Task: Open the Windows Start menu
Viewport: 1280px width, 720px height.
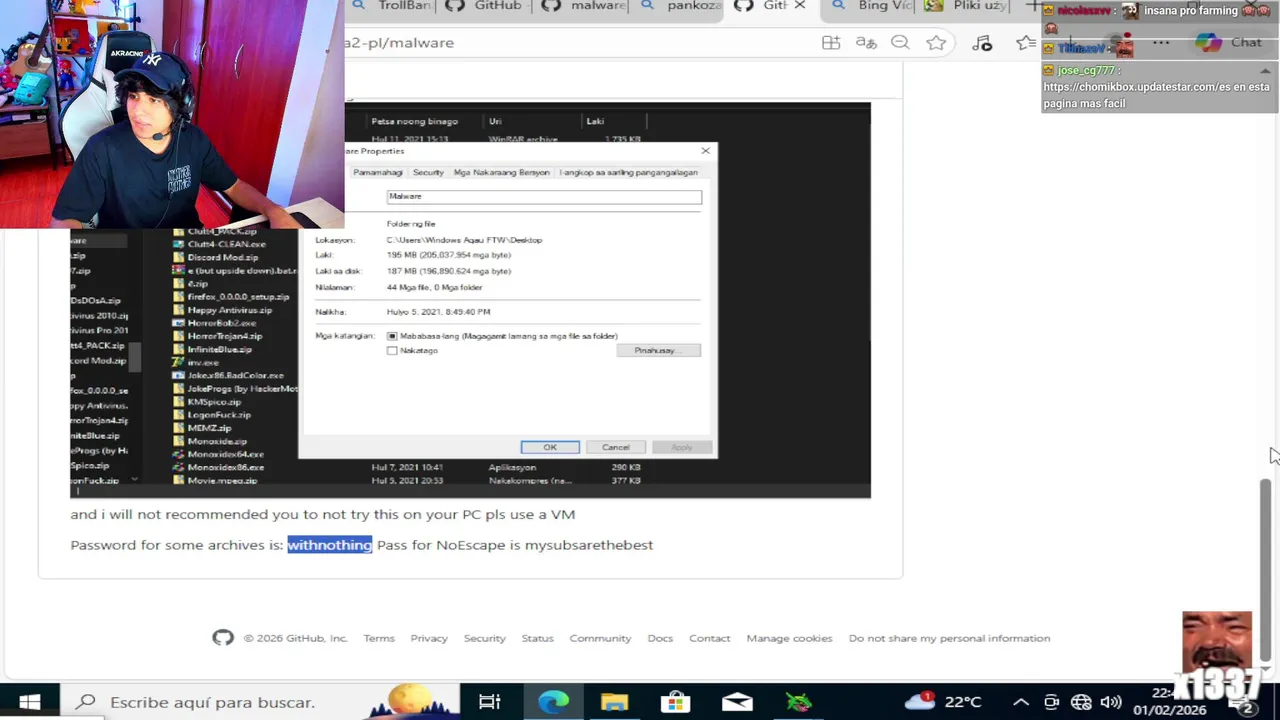Action: [x=29, y=702]
